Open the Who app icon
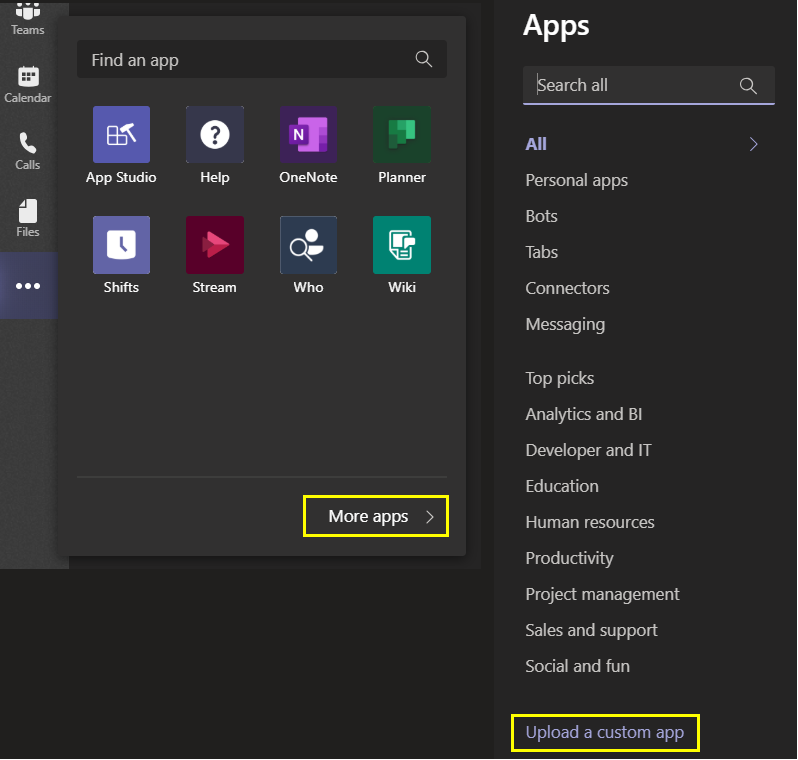The height and width of the screenshot is (760, 798). tap(308, 245)
